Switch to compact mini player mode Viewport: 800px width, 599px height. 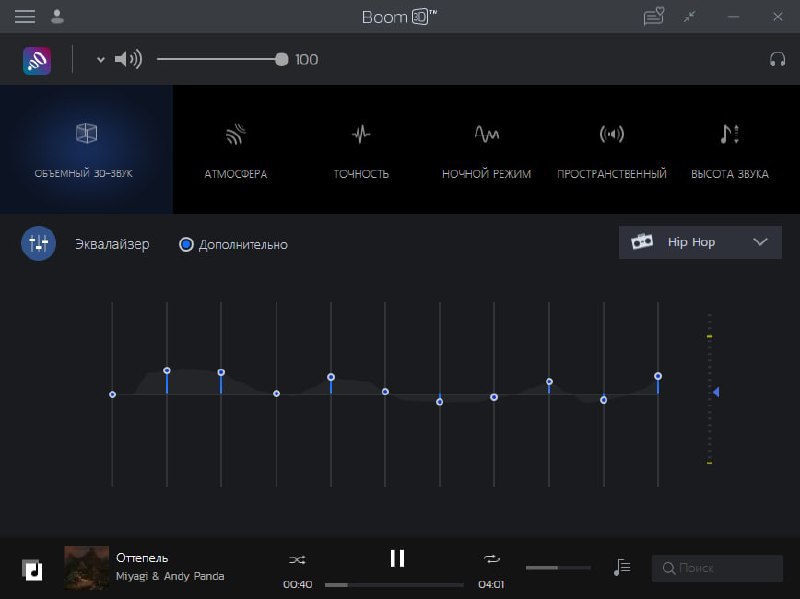(690, 17)
